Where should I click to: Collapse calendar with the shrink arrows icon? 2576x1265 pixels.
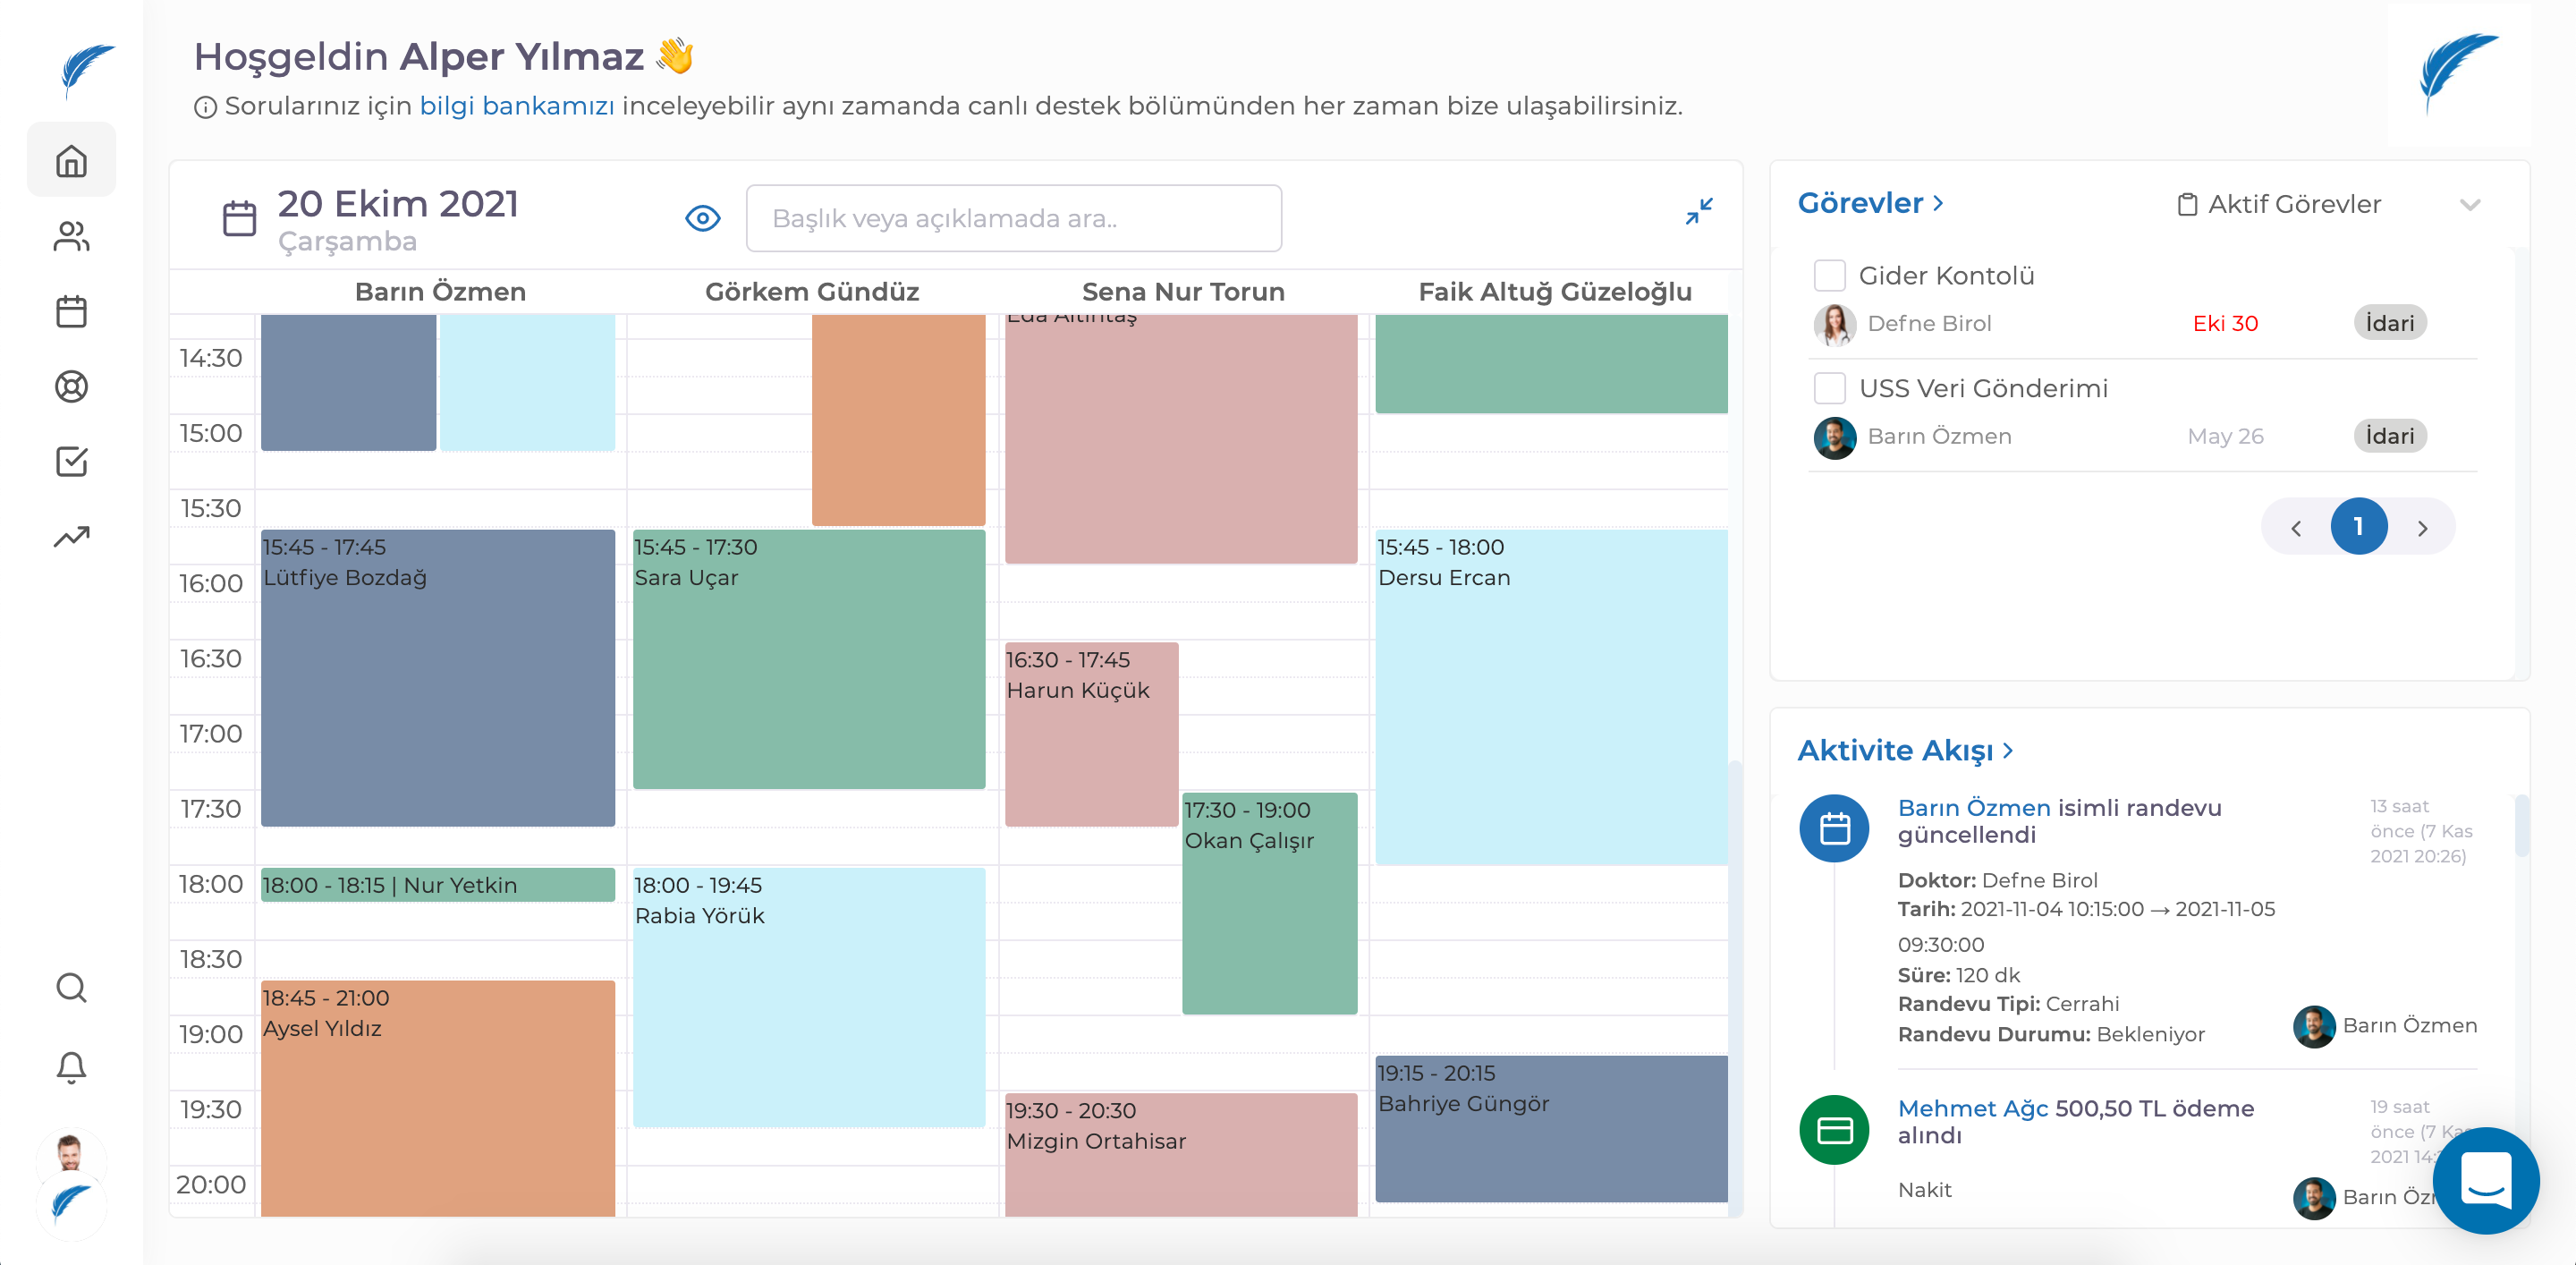tap(1700, 211)
